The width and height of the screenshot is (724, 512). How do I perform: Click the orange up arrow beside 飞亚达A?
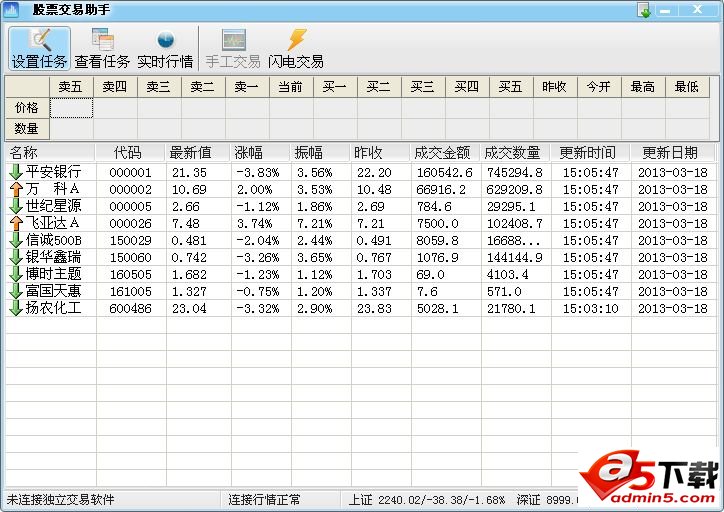[x=15, y=223]
